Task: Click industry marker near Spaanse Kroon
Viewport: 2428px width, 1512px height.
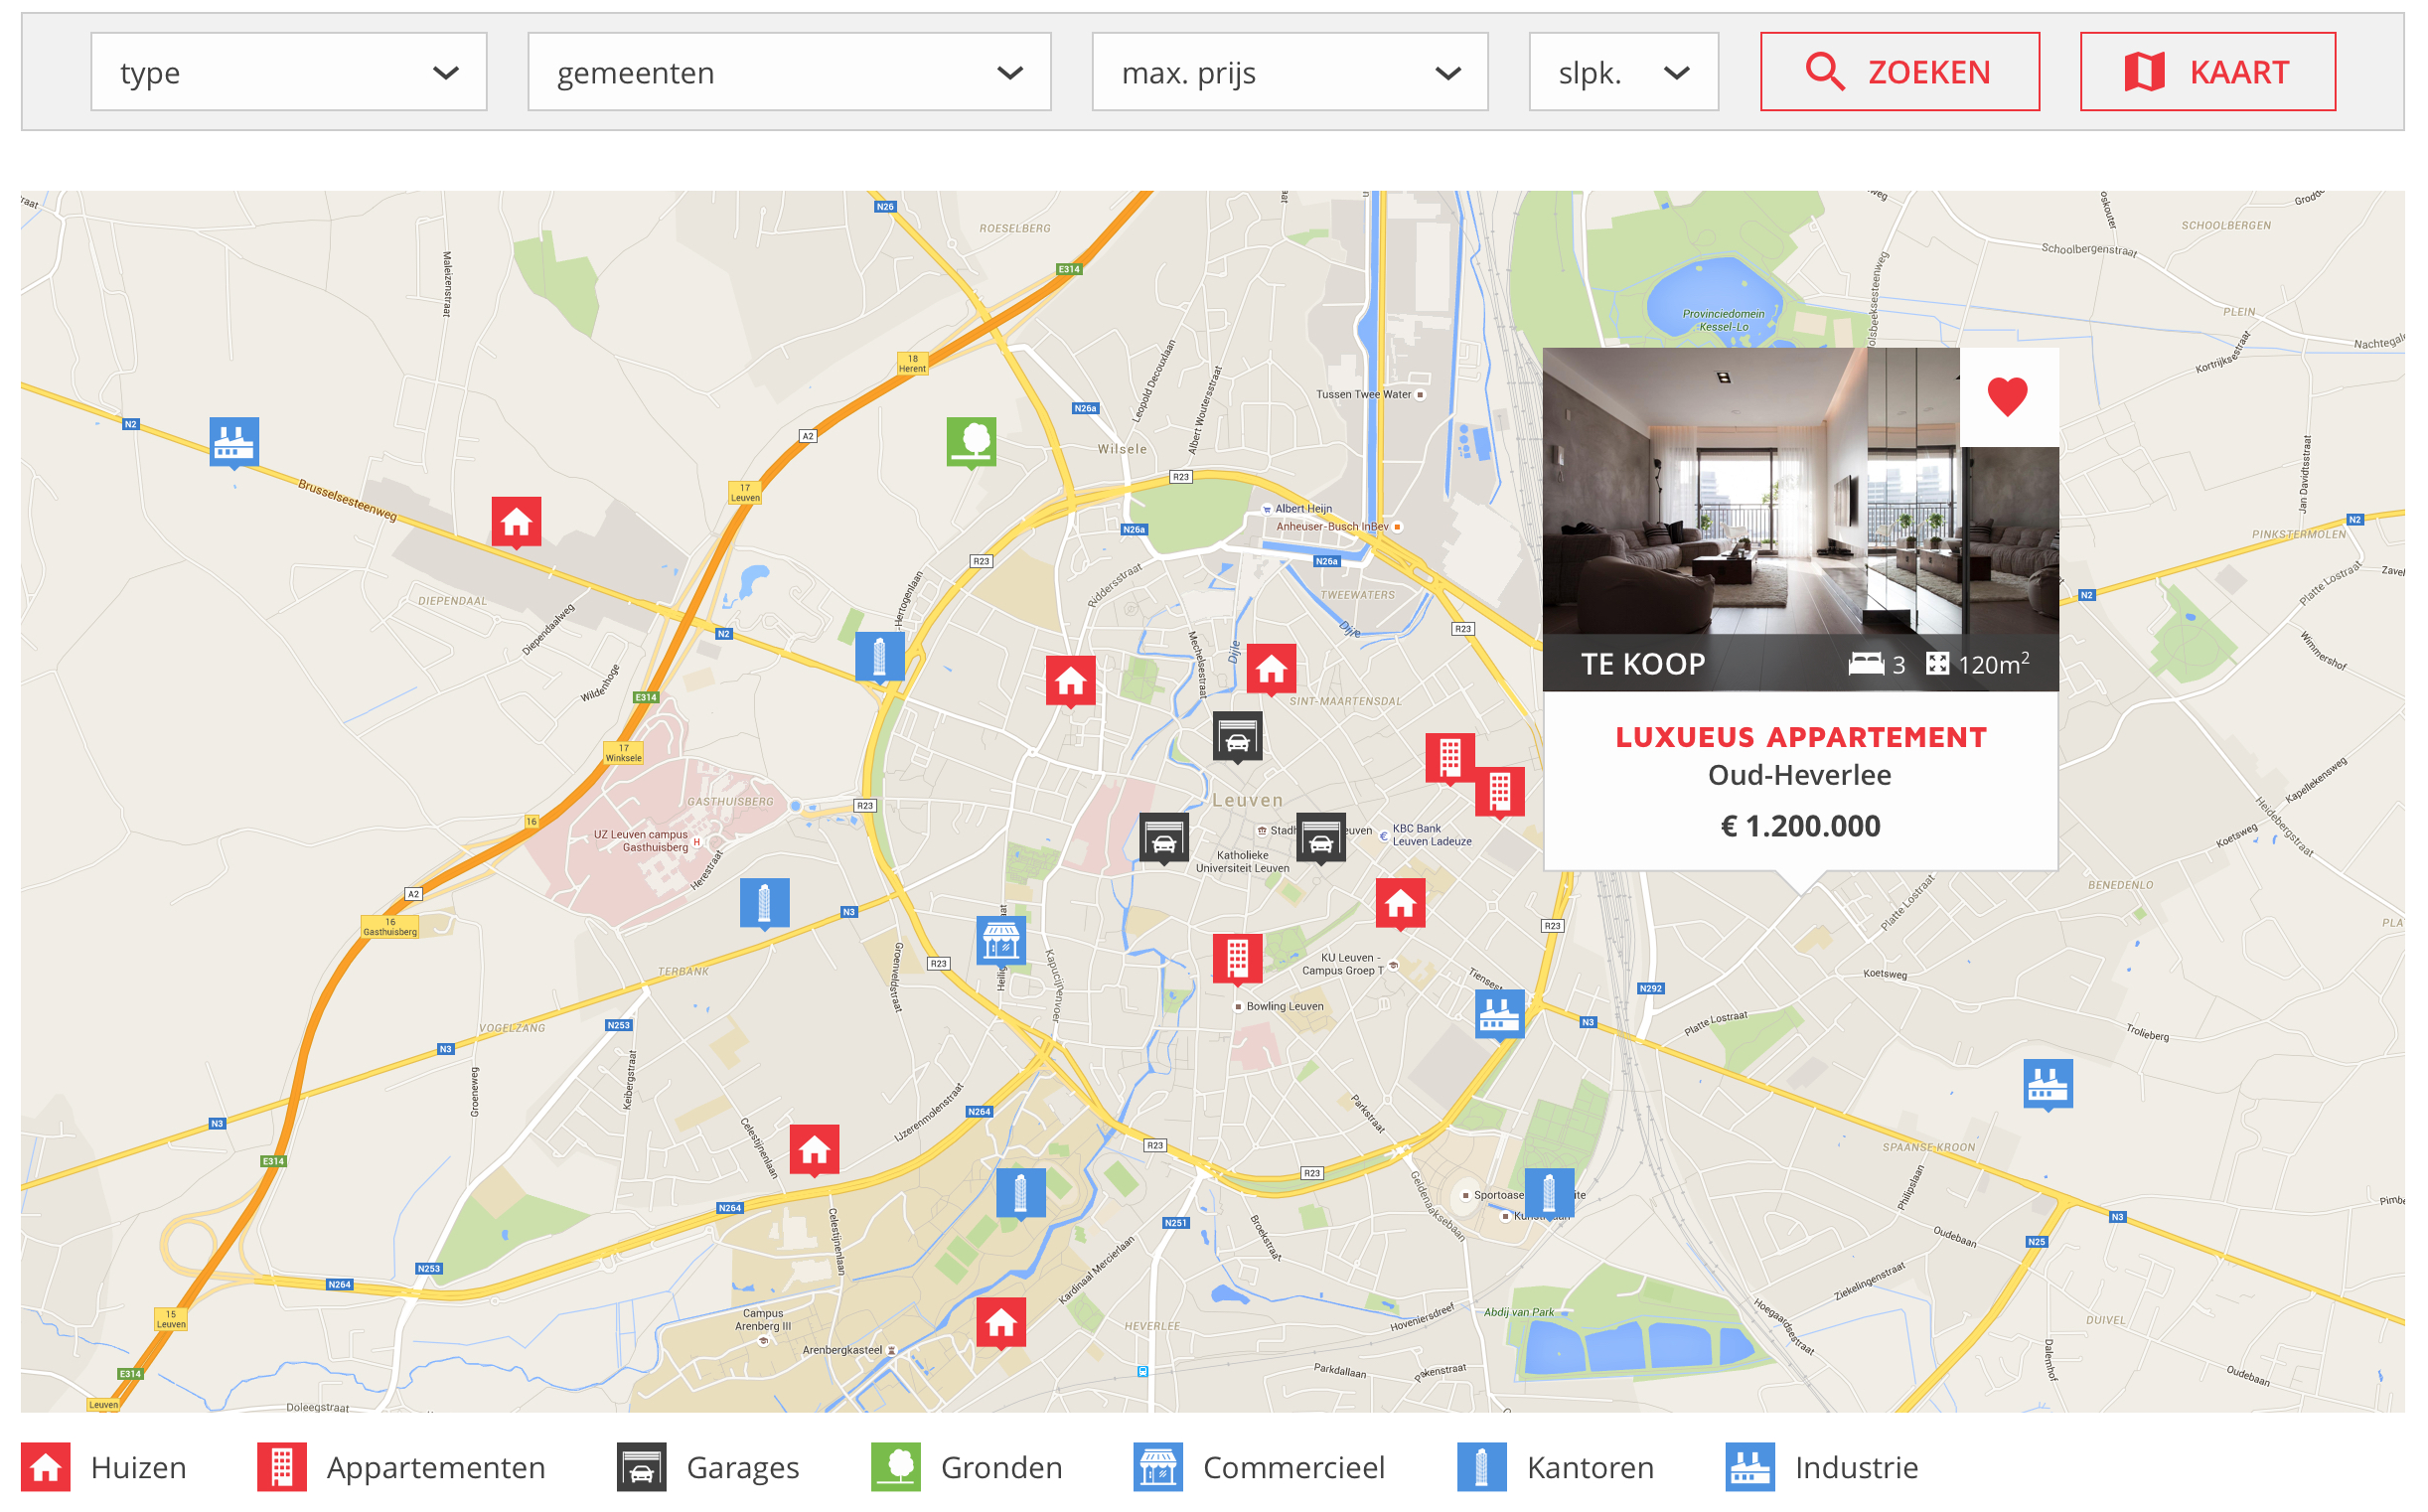Action: (x=2048, y=1084)
